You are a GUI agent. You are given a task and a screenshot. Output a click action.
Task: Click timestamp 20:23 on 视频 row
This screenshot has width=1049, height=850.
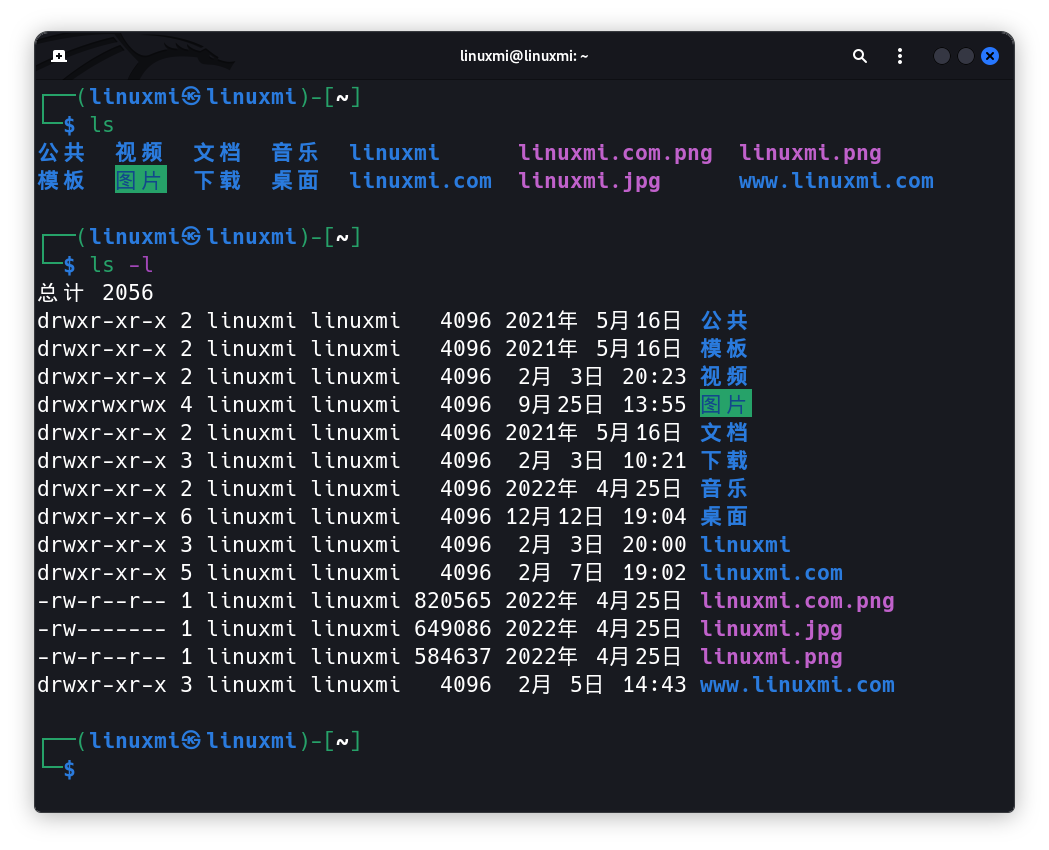point(654,377)
